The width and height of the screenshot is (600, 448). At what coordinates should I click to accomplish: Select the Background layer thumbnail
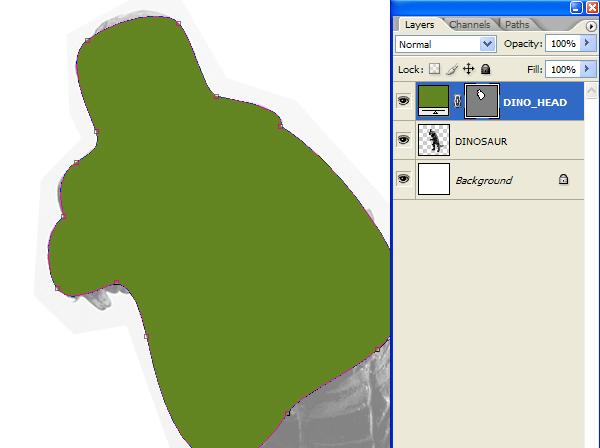coord(434,179)
